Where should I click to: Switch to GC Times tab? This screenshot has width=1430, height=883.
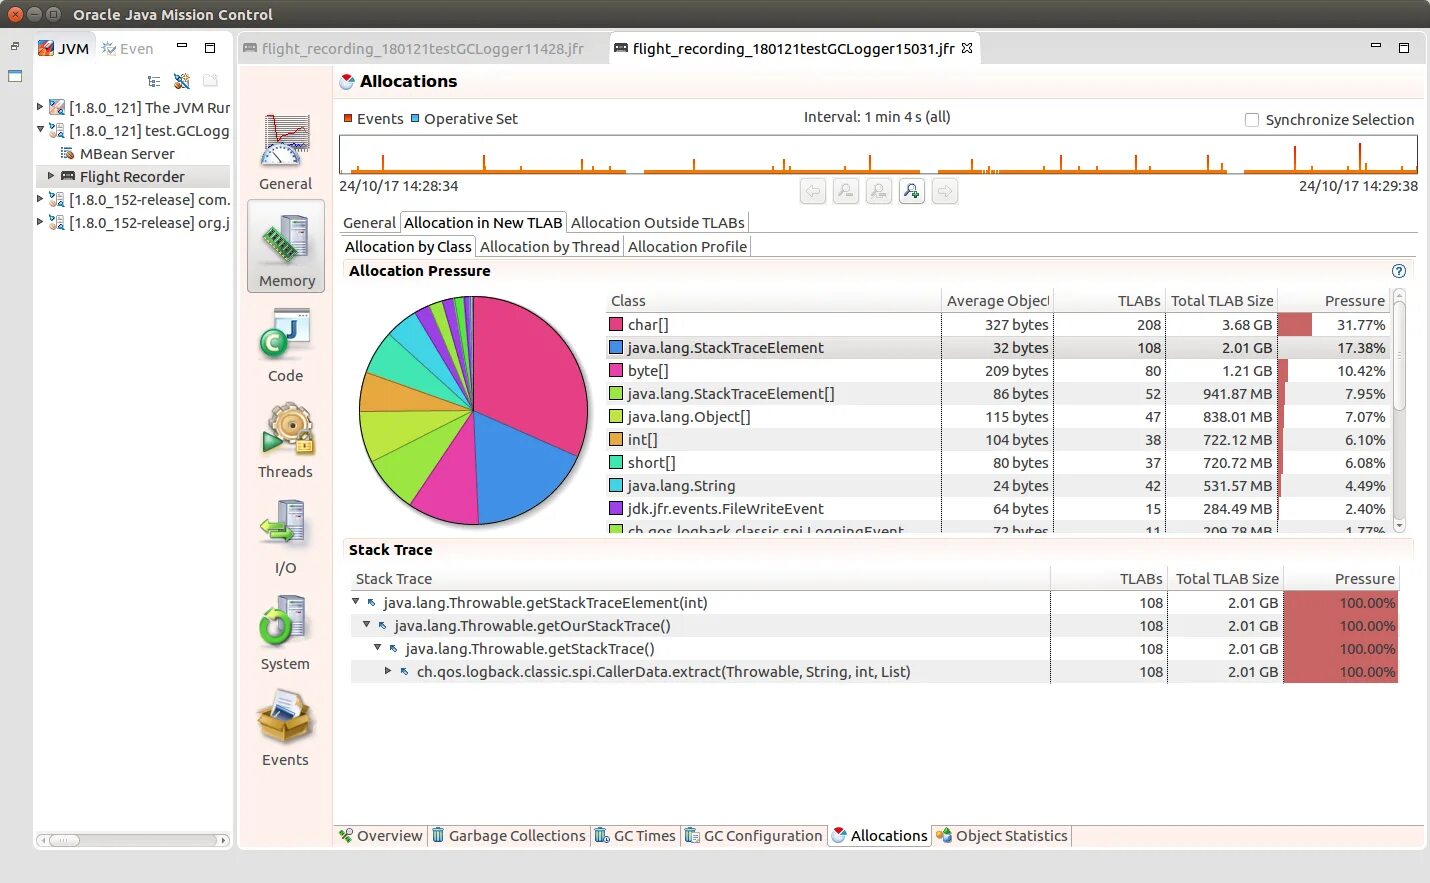pos(635,836)
